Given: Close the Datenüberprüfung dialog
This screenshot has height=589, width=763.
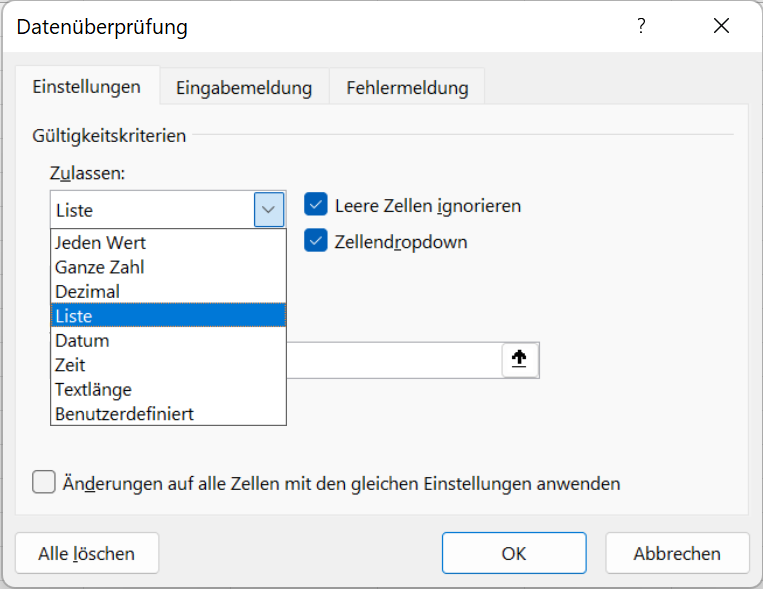Looking at the screenshot, I should coord(721,26).
